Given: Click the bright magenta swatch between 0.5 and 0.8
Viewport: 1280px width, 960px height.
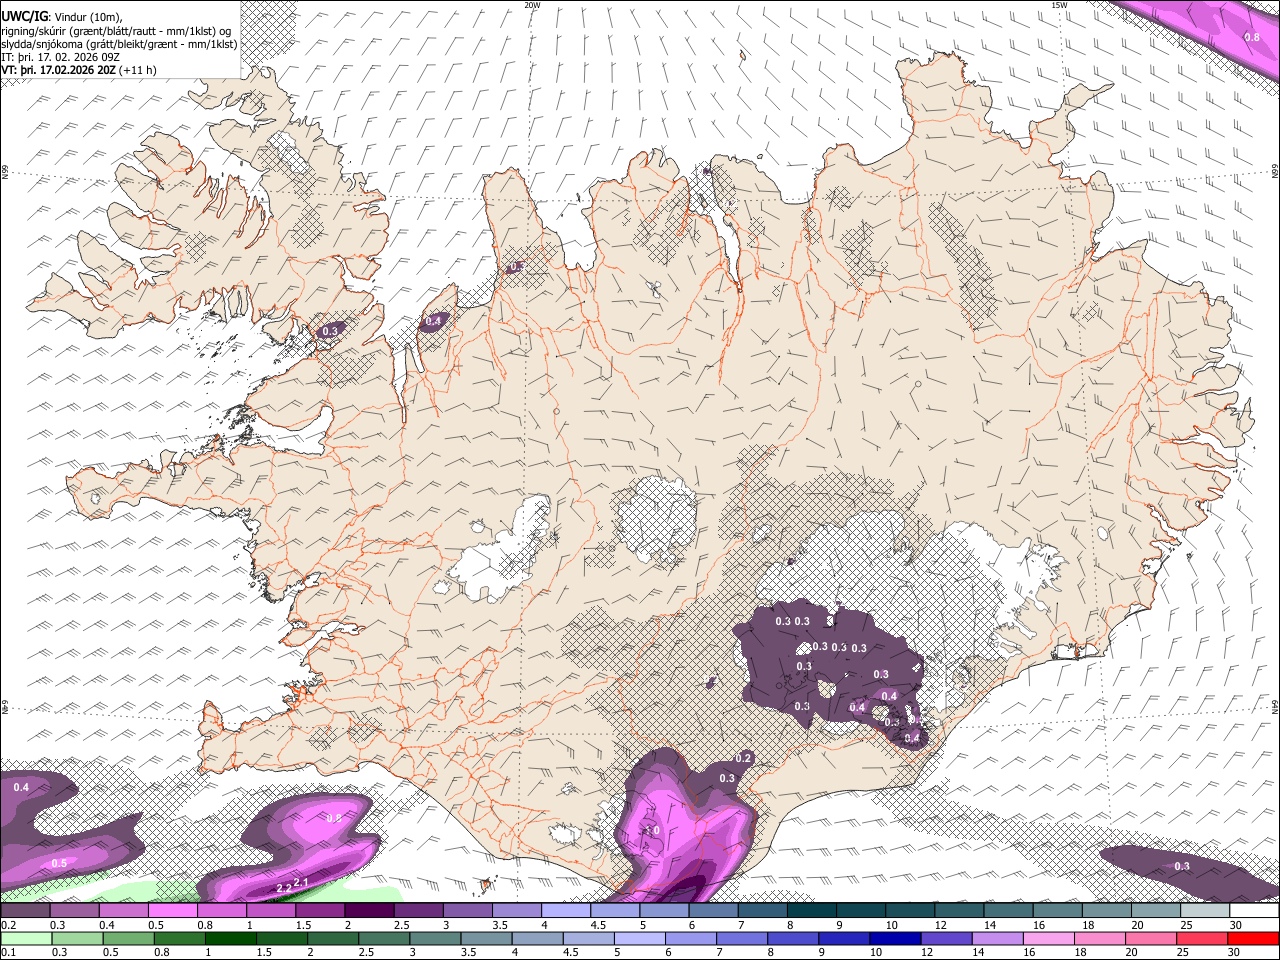Looking at the screenshot, I should (172, 911).
